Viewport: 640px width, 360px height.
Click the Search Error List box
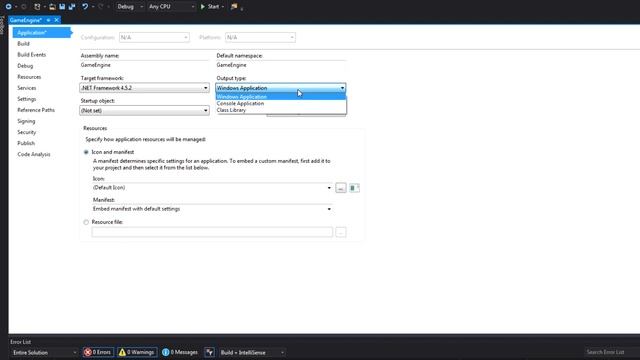click(611, 352)
